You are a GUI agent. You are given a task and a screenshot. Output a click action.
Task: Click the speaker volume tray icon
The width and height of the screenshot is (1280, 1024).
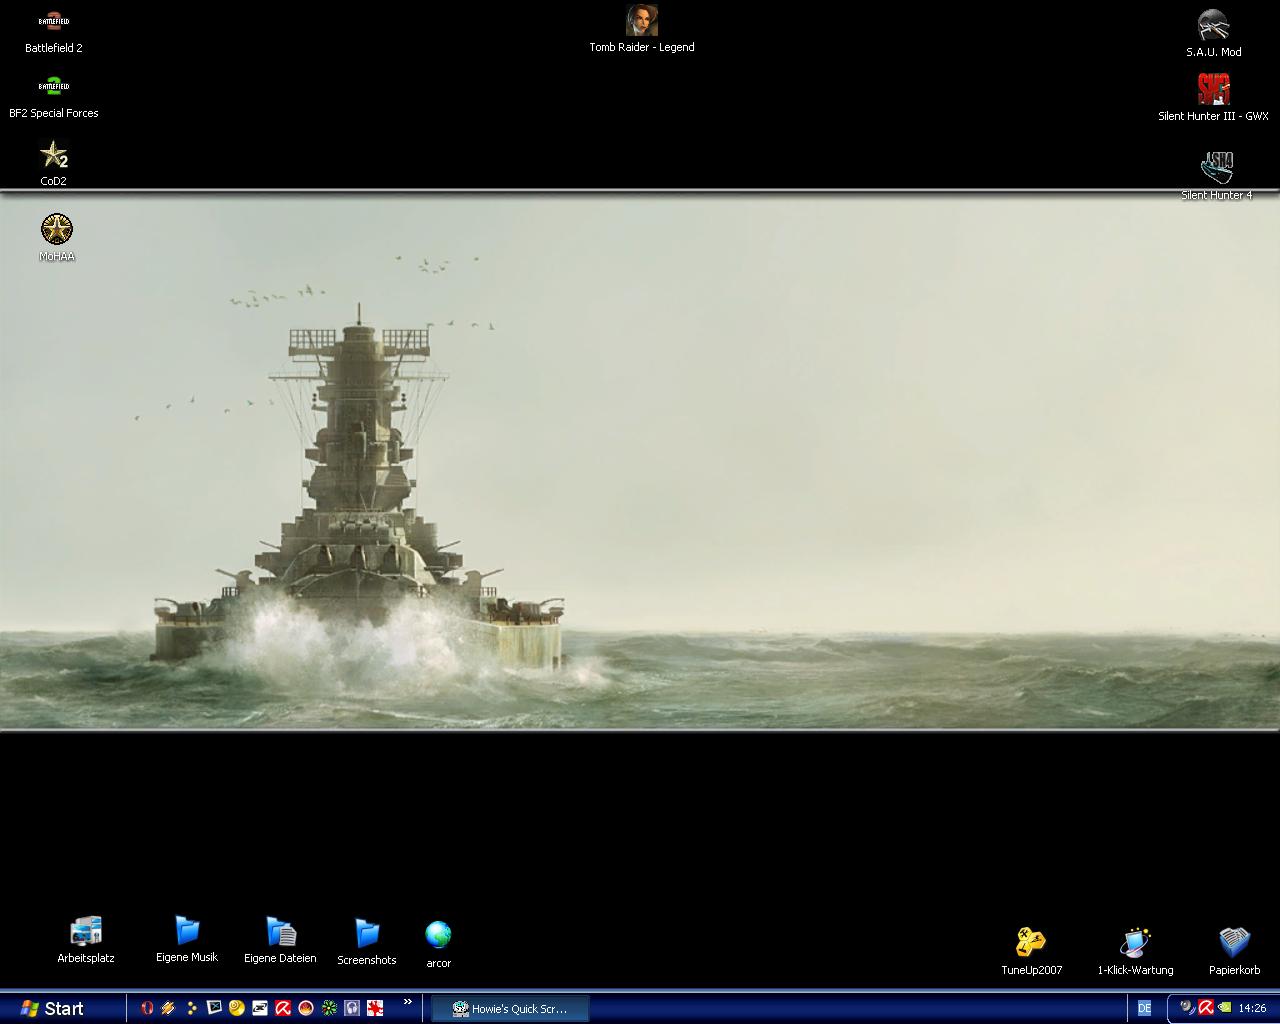coord(1187,1008)
